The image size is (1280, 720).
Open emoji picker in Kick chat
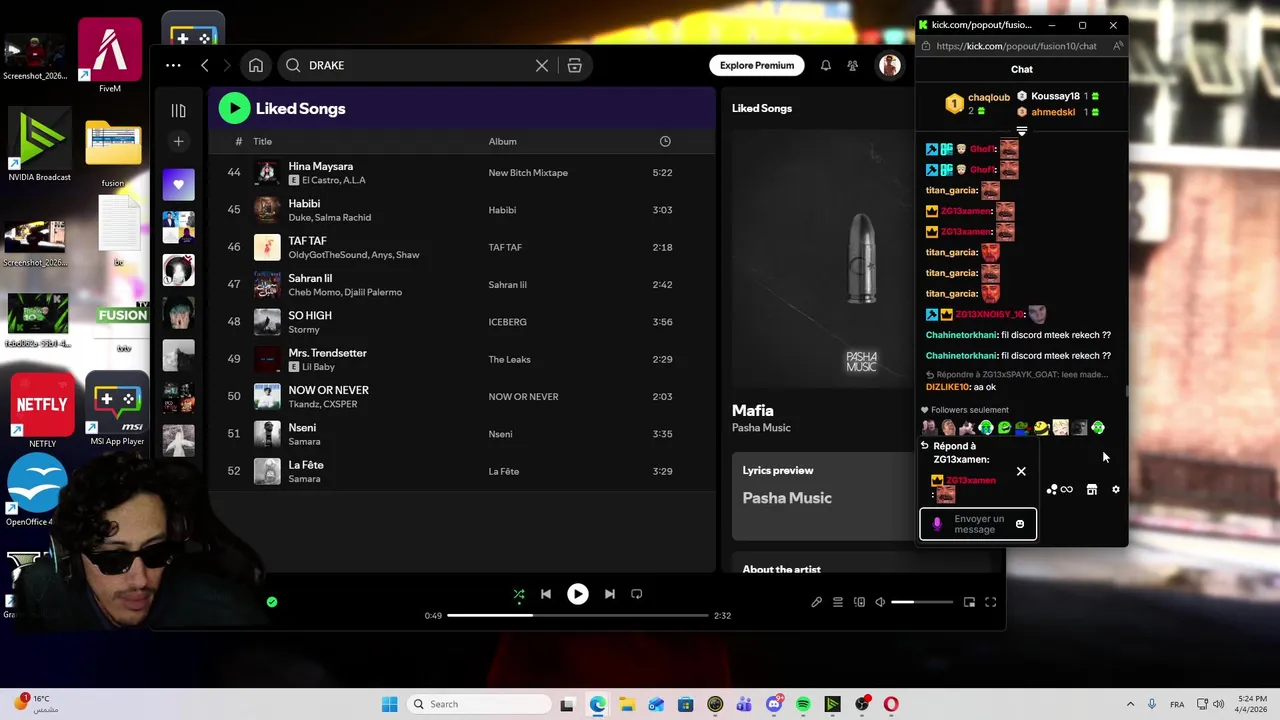click(x=1020, y=524)
